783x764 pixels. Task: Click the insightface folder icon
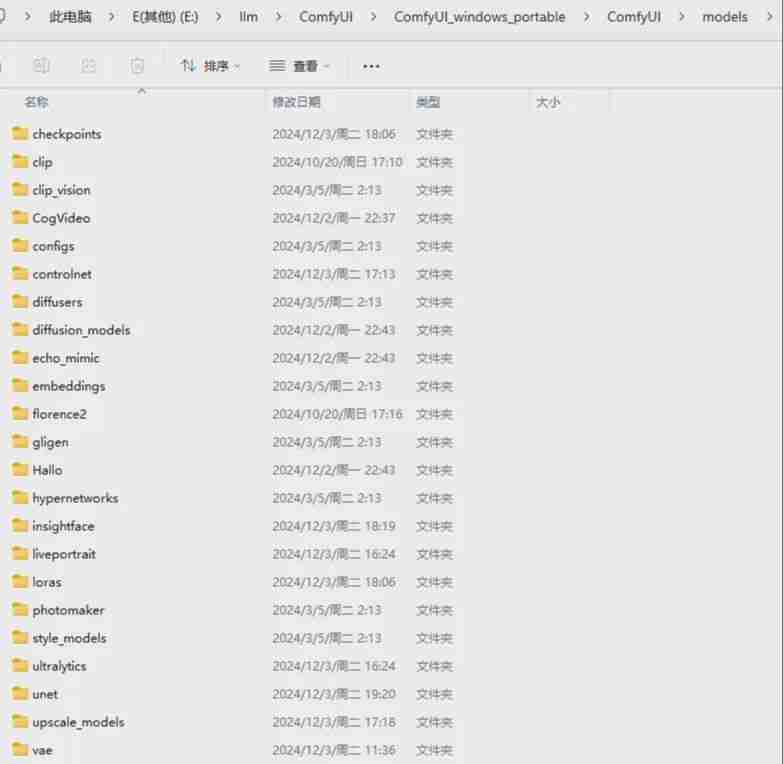pos(20,525)
